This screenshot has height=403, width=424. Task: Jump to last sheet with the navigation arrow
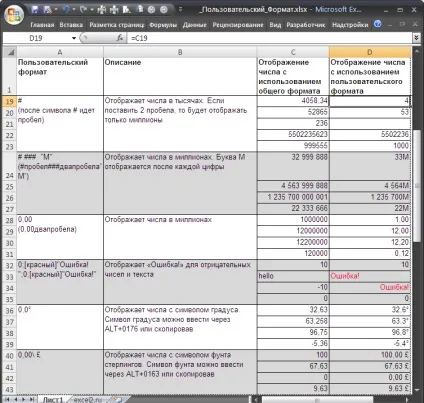point(32,399)
